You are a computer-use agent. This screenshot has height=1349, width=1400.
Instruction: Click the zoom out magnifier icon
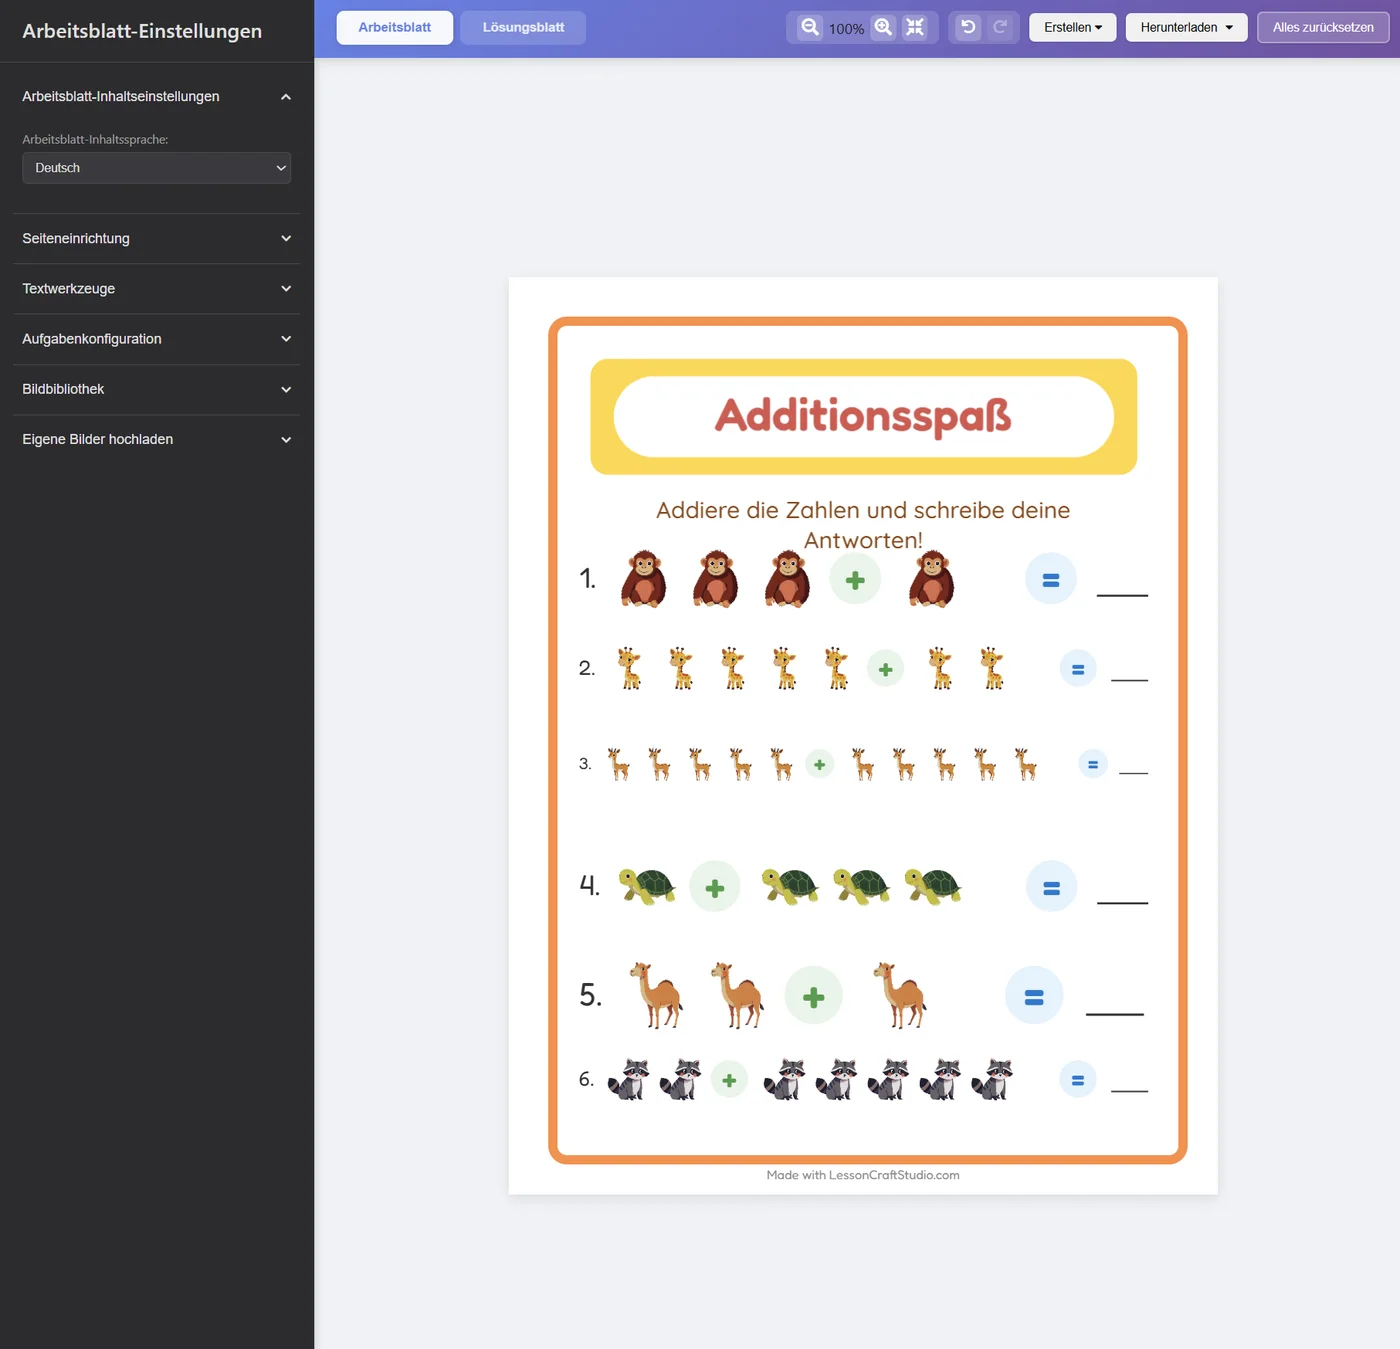coord(810,27)
